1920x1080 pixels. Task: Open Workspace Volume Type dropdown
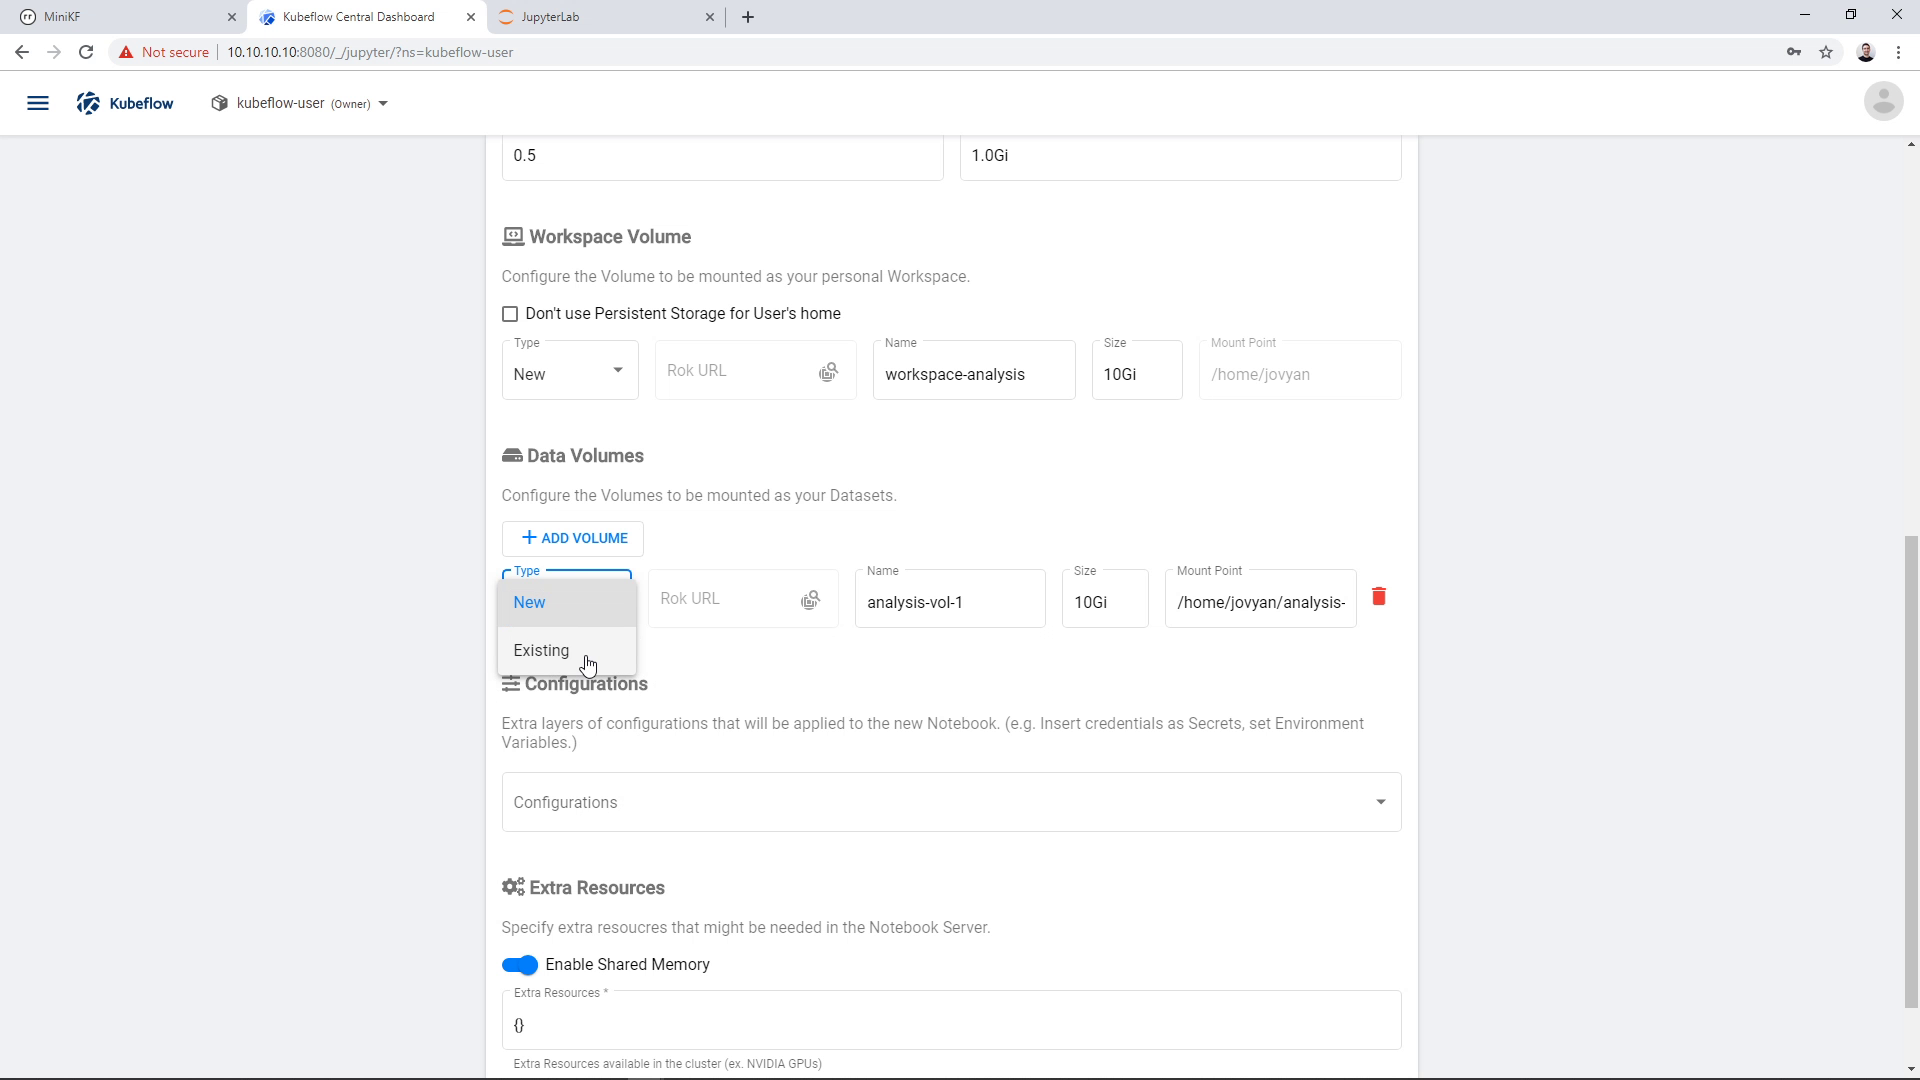[x=570, y=370]
